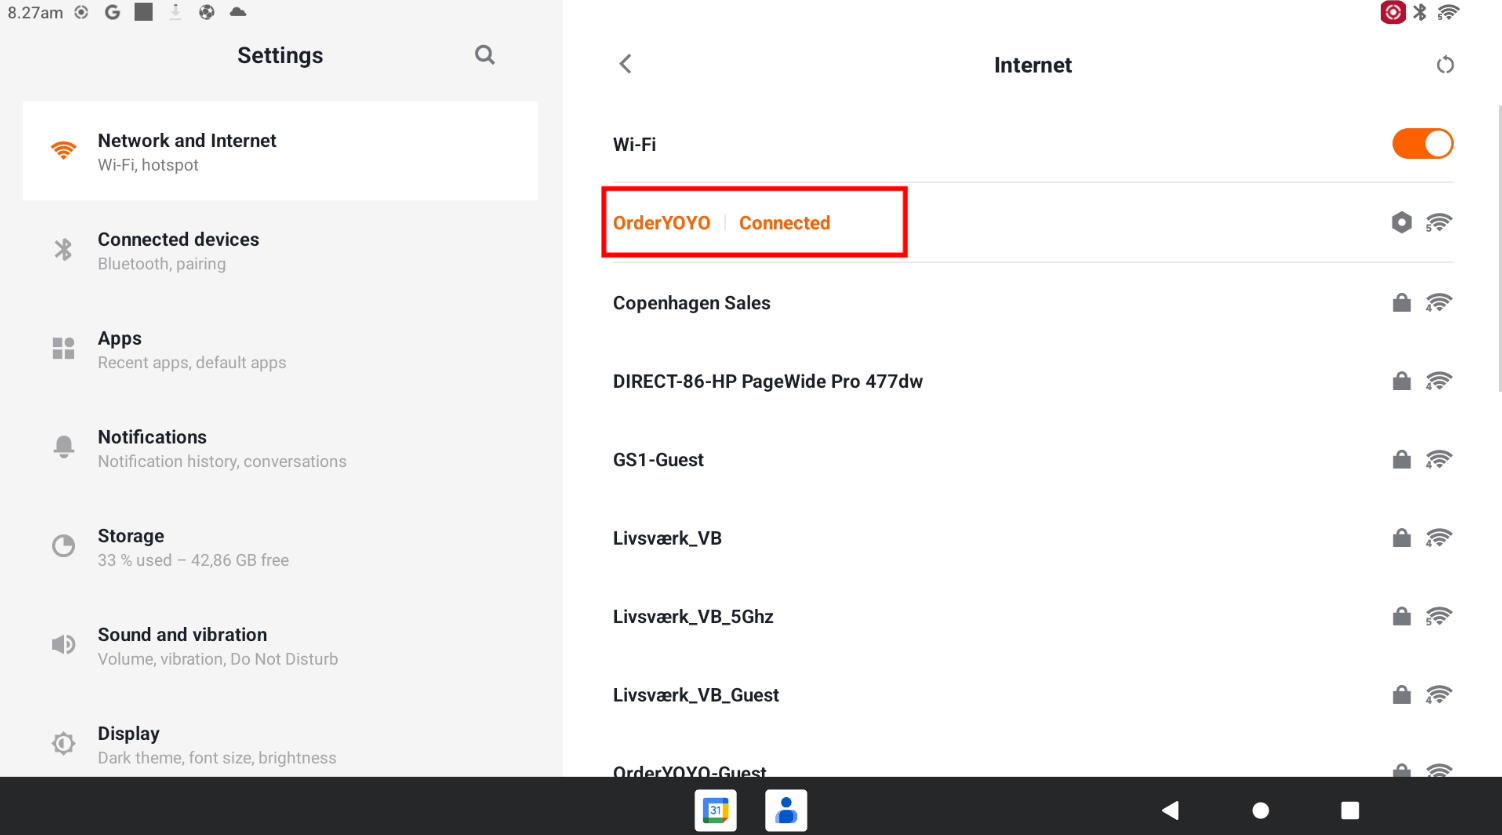The height and width of the screenshot is (835, 1502).
Task: Click the speaker icon beside Sound and vibration
Action: [x=64, y=644]
